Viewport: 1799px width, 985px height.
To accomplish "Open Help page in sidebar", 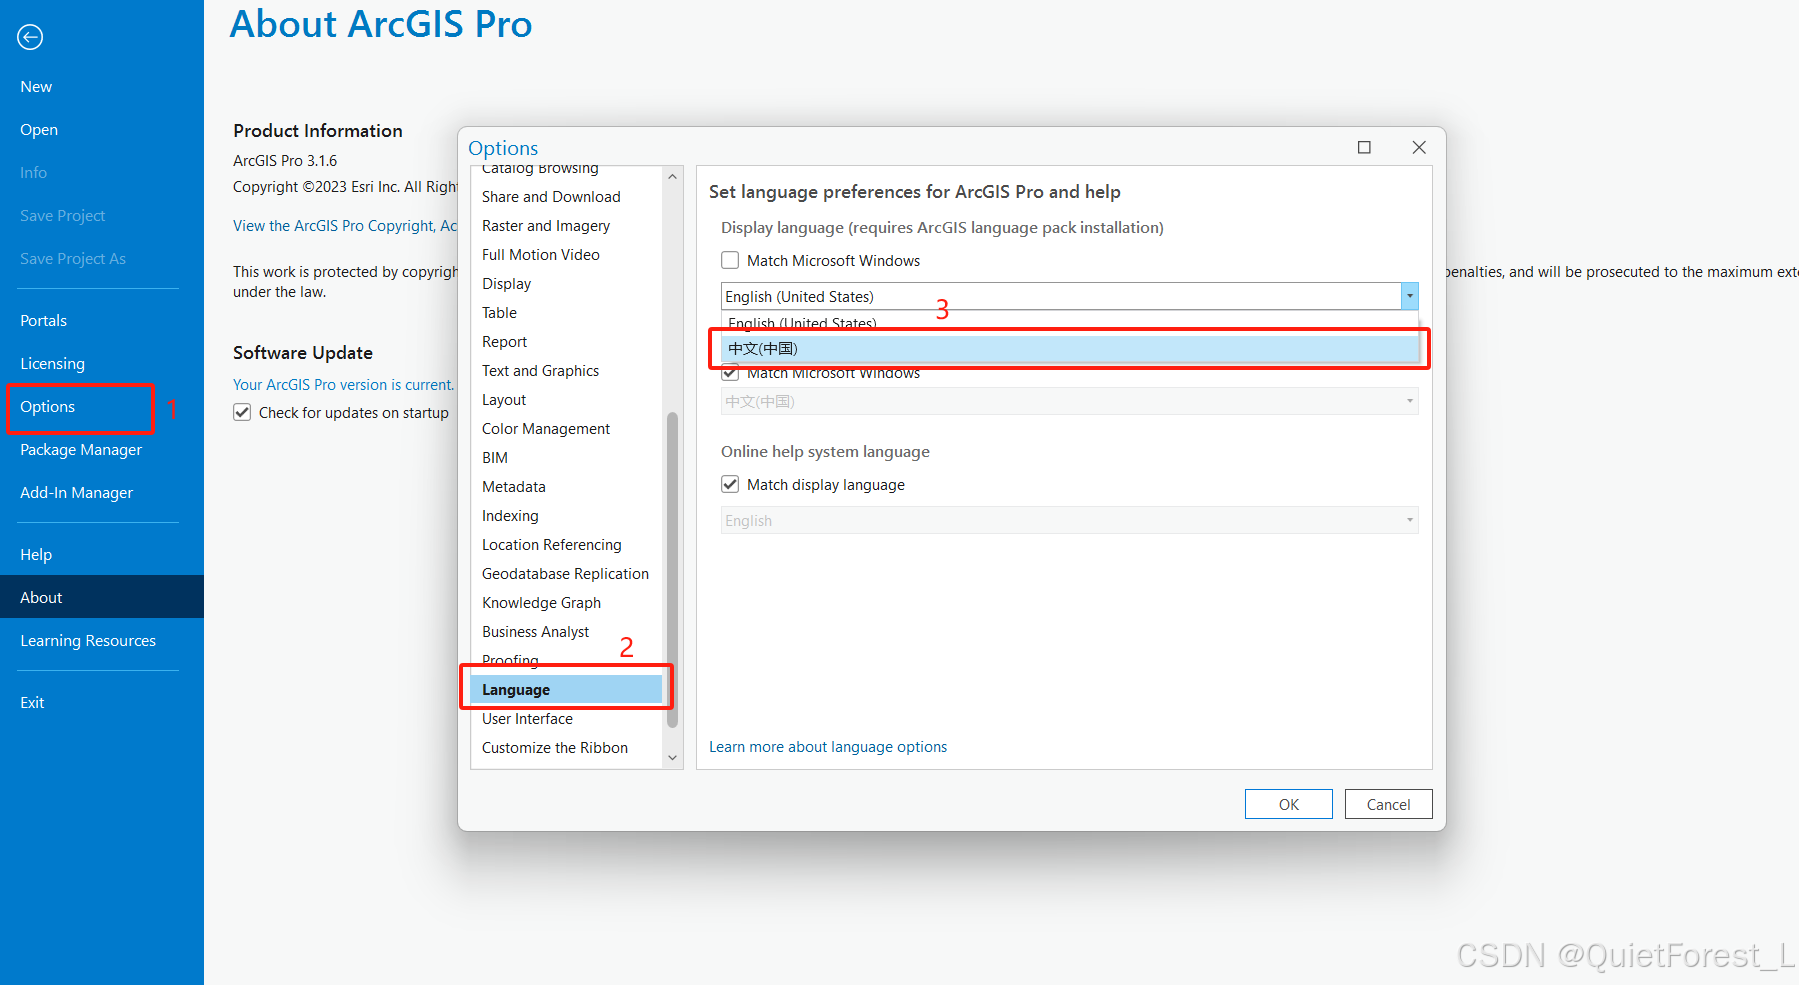I will pyautogui.click(x=36, y=555).
